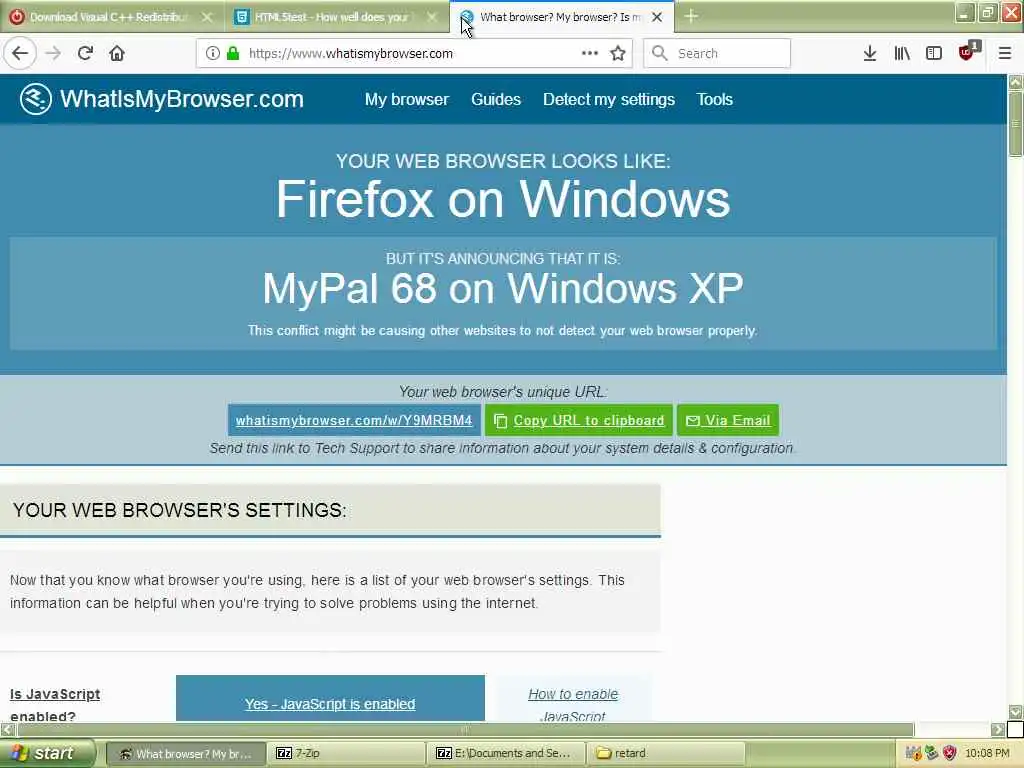Open the uBlock Origin shield icon
1024x768 pixels.
(967, 52)
